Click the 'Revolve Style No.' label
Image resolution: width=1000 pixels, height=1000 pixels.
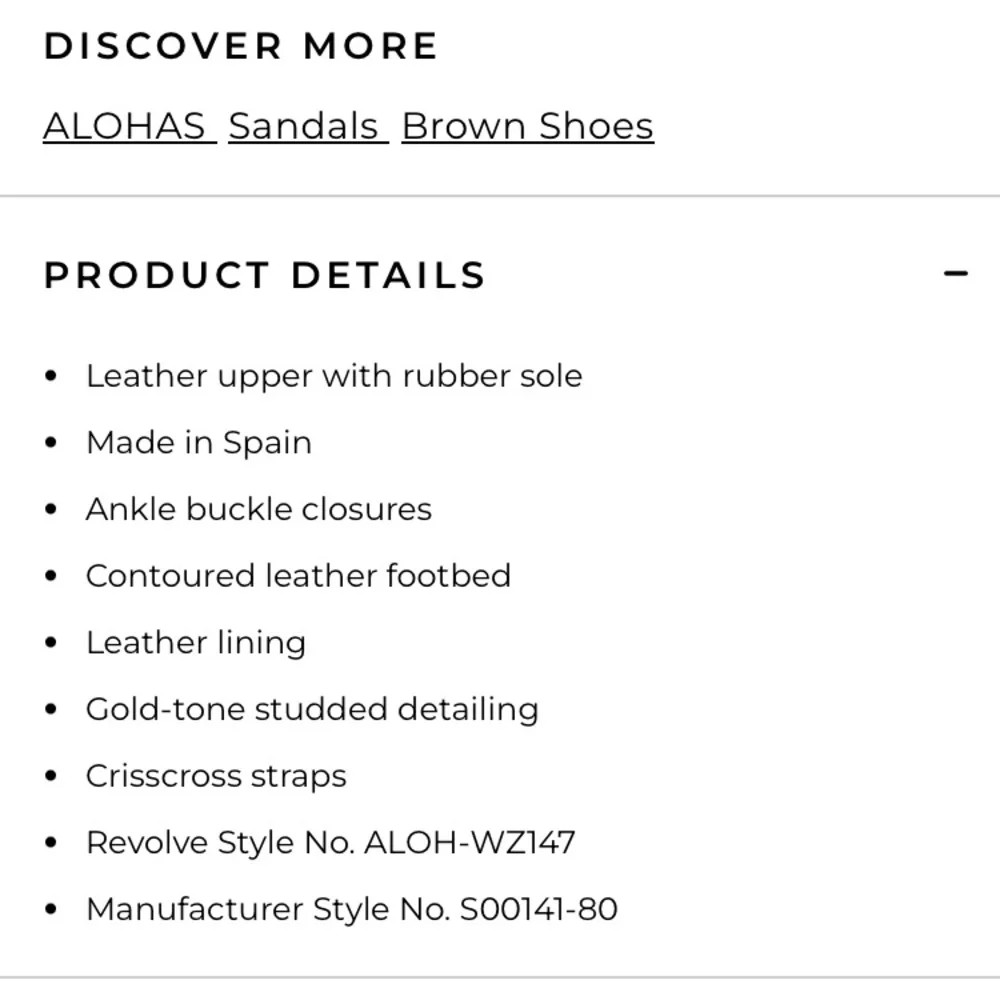coord(220,843)
